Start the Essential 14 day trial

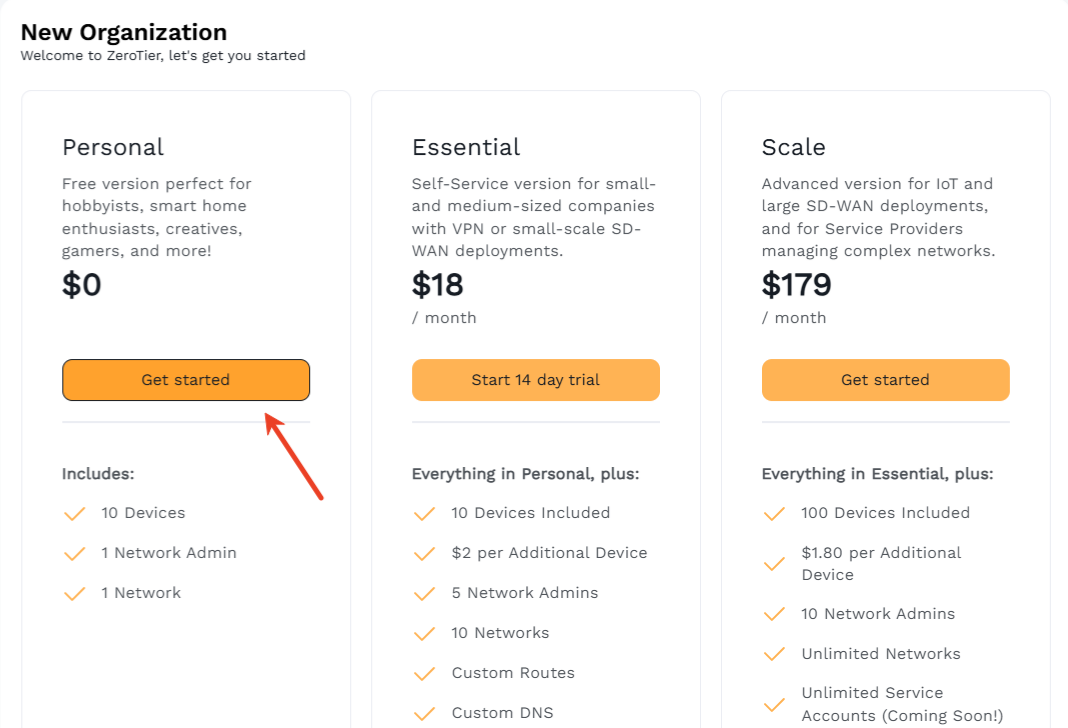click(x=535, y=380)
